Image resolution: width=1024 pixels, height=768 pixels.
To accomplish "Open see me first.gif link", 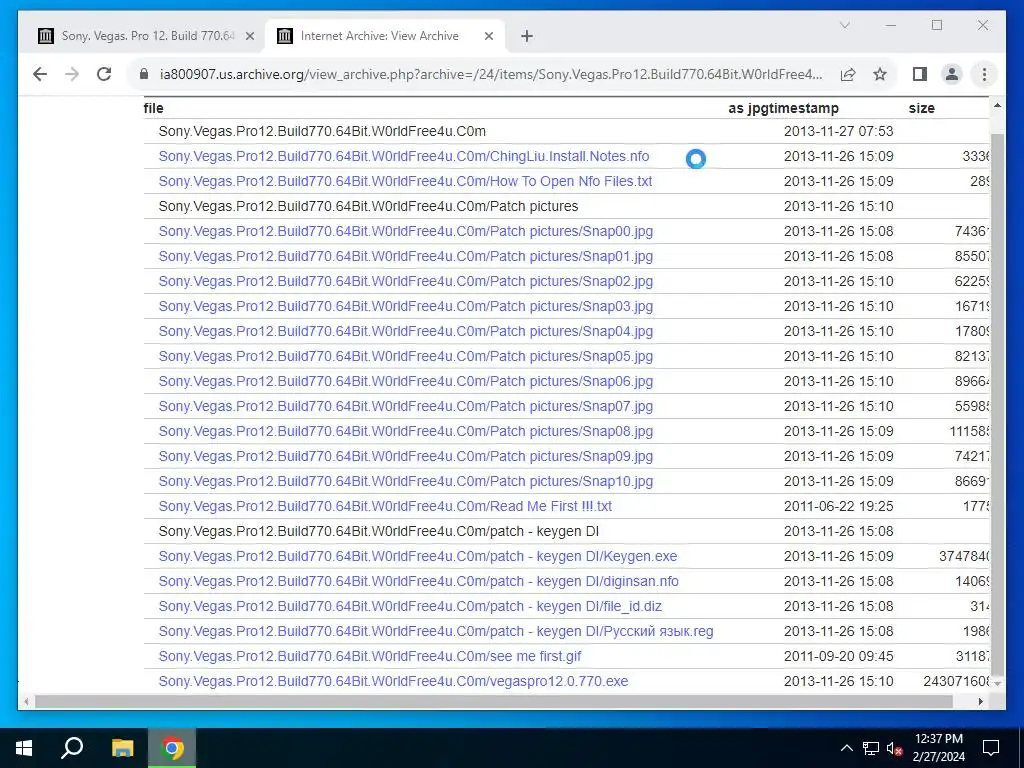I will (x=370, y=656).
